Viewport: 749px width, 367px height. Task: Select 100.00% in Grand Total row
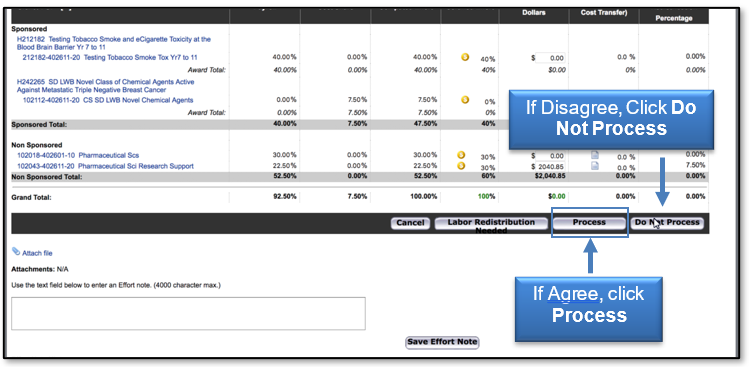(x=423, y=197)
